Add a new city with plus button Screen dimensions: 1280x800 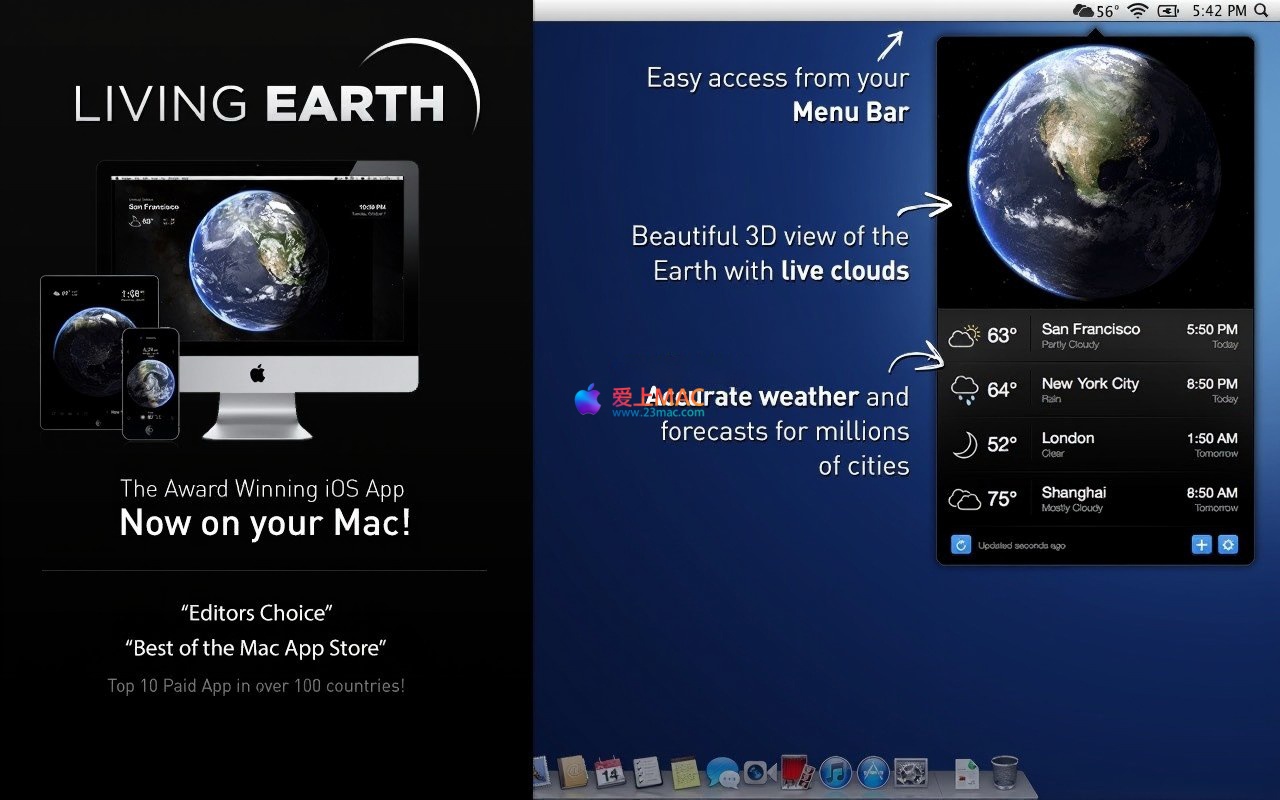pos(1201,545)
